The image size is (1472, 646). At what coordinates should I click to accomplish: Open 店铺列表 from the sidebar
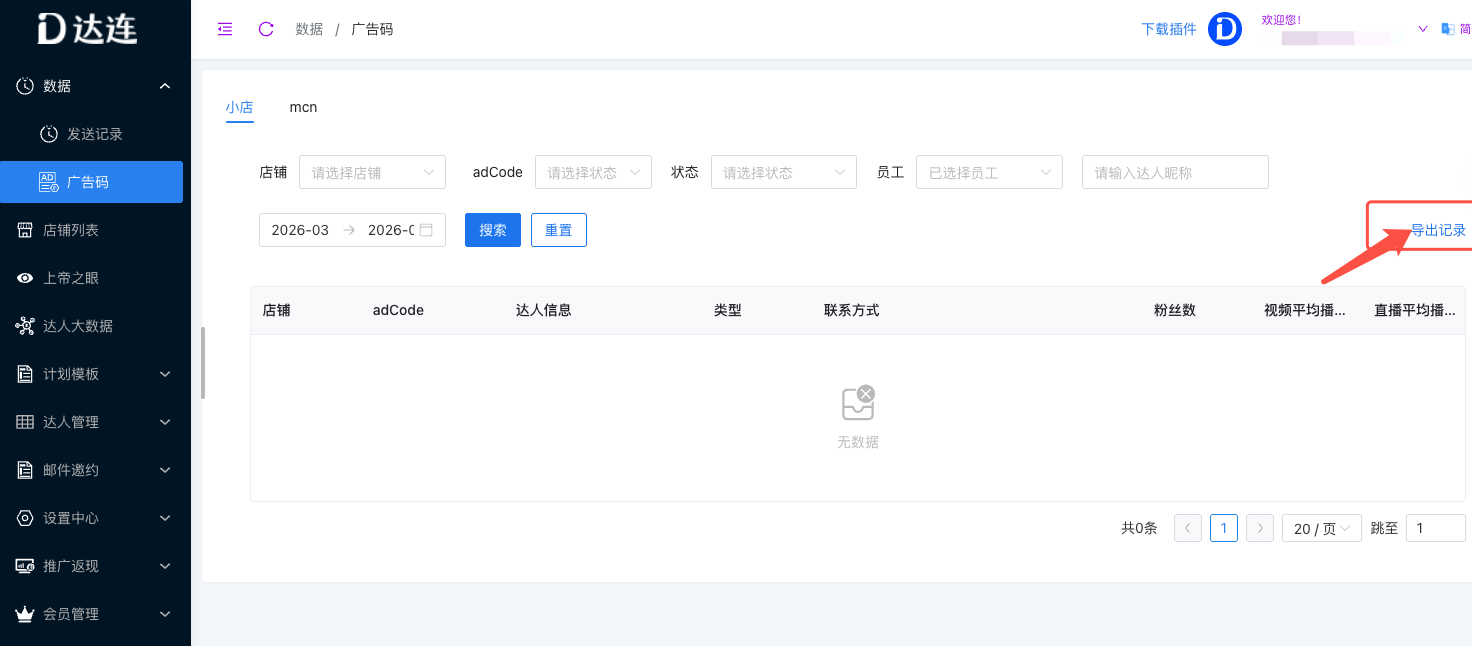(x=71, y=230)
